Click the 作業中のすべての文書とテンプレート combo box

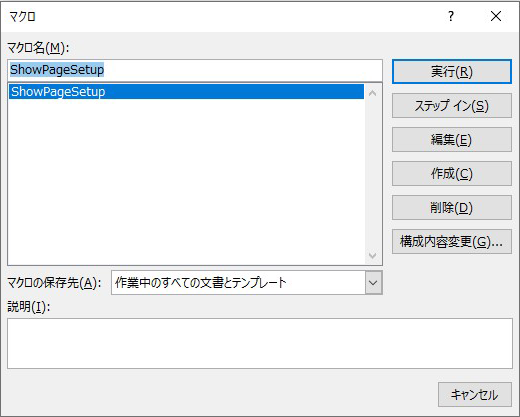tap(246, 283)
